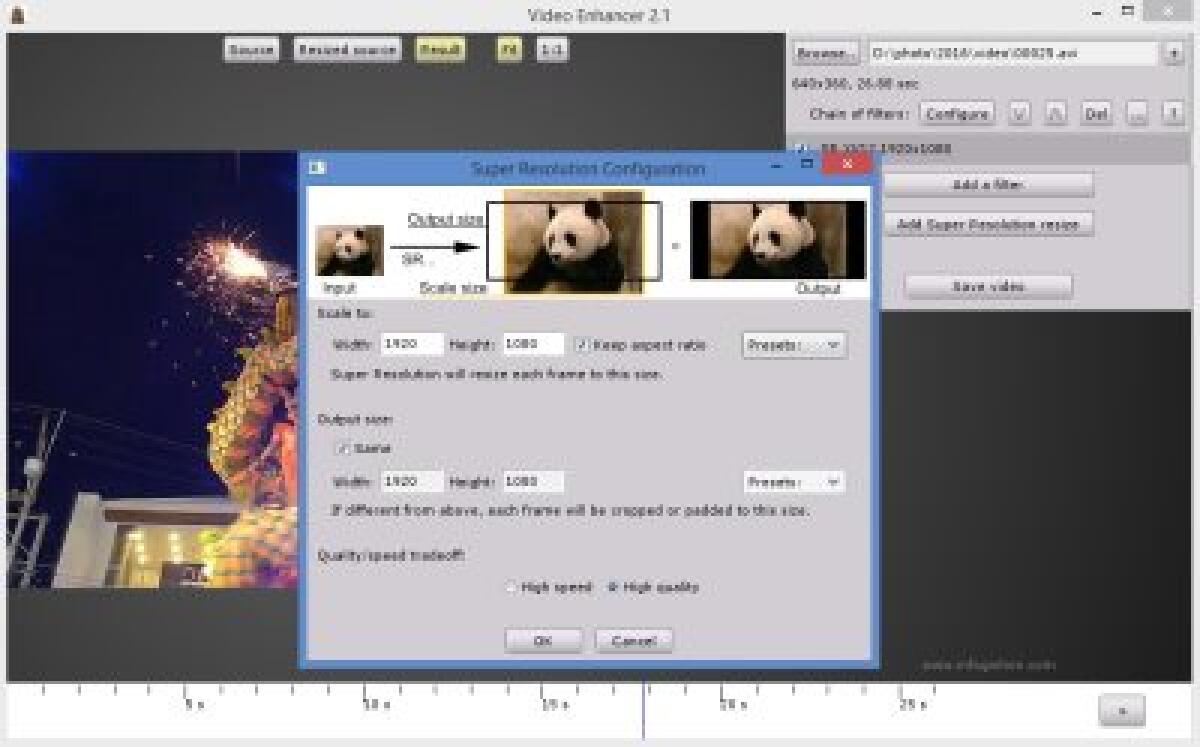Select the Fit zoom view button
Screen dimensions: 1200x747
click(x=511, y=49)
